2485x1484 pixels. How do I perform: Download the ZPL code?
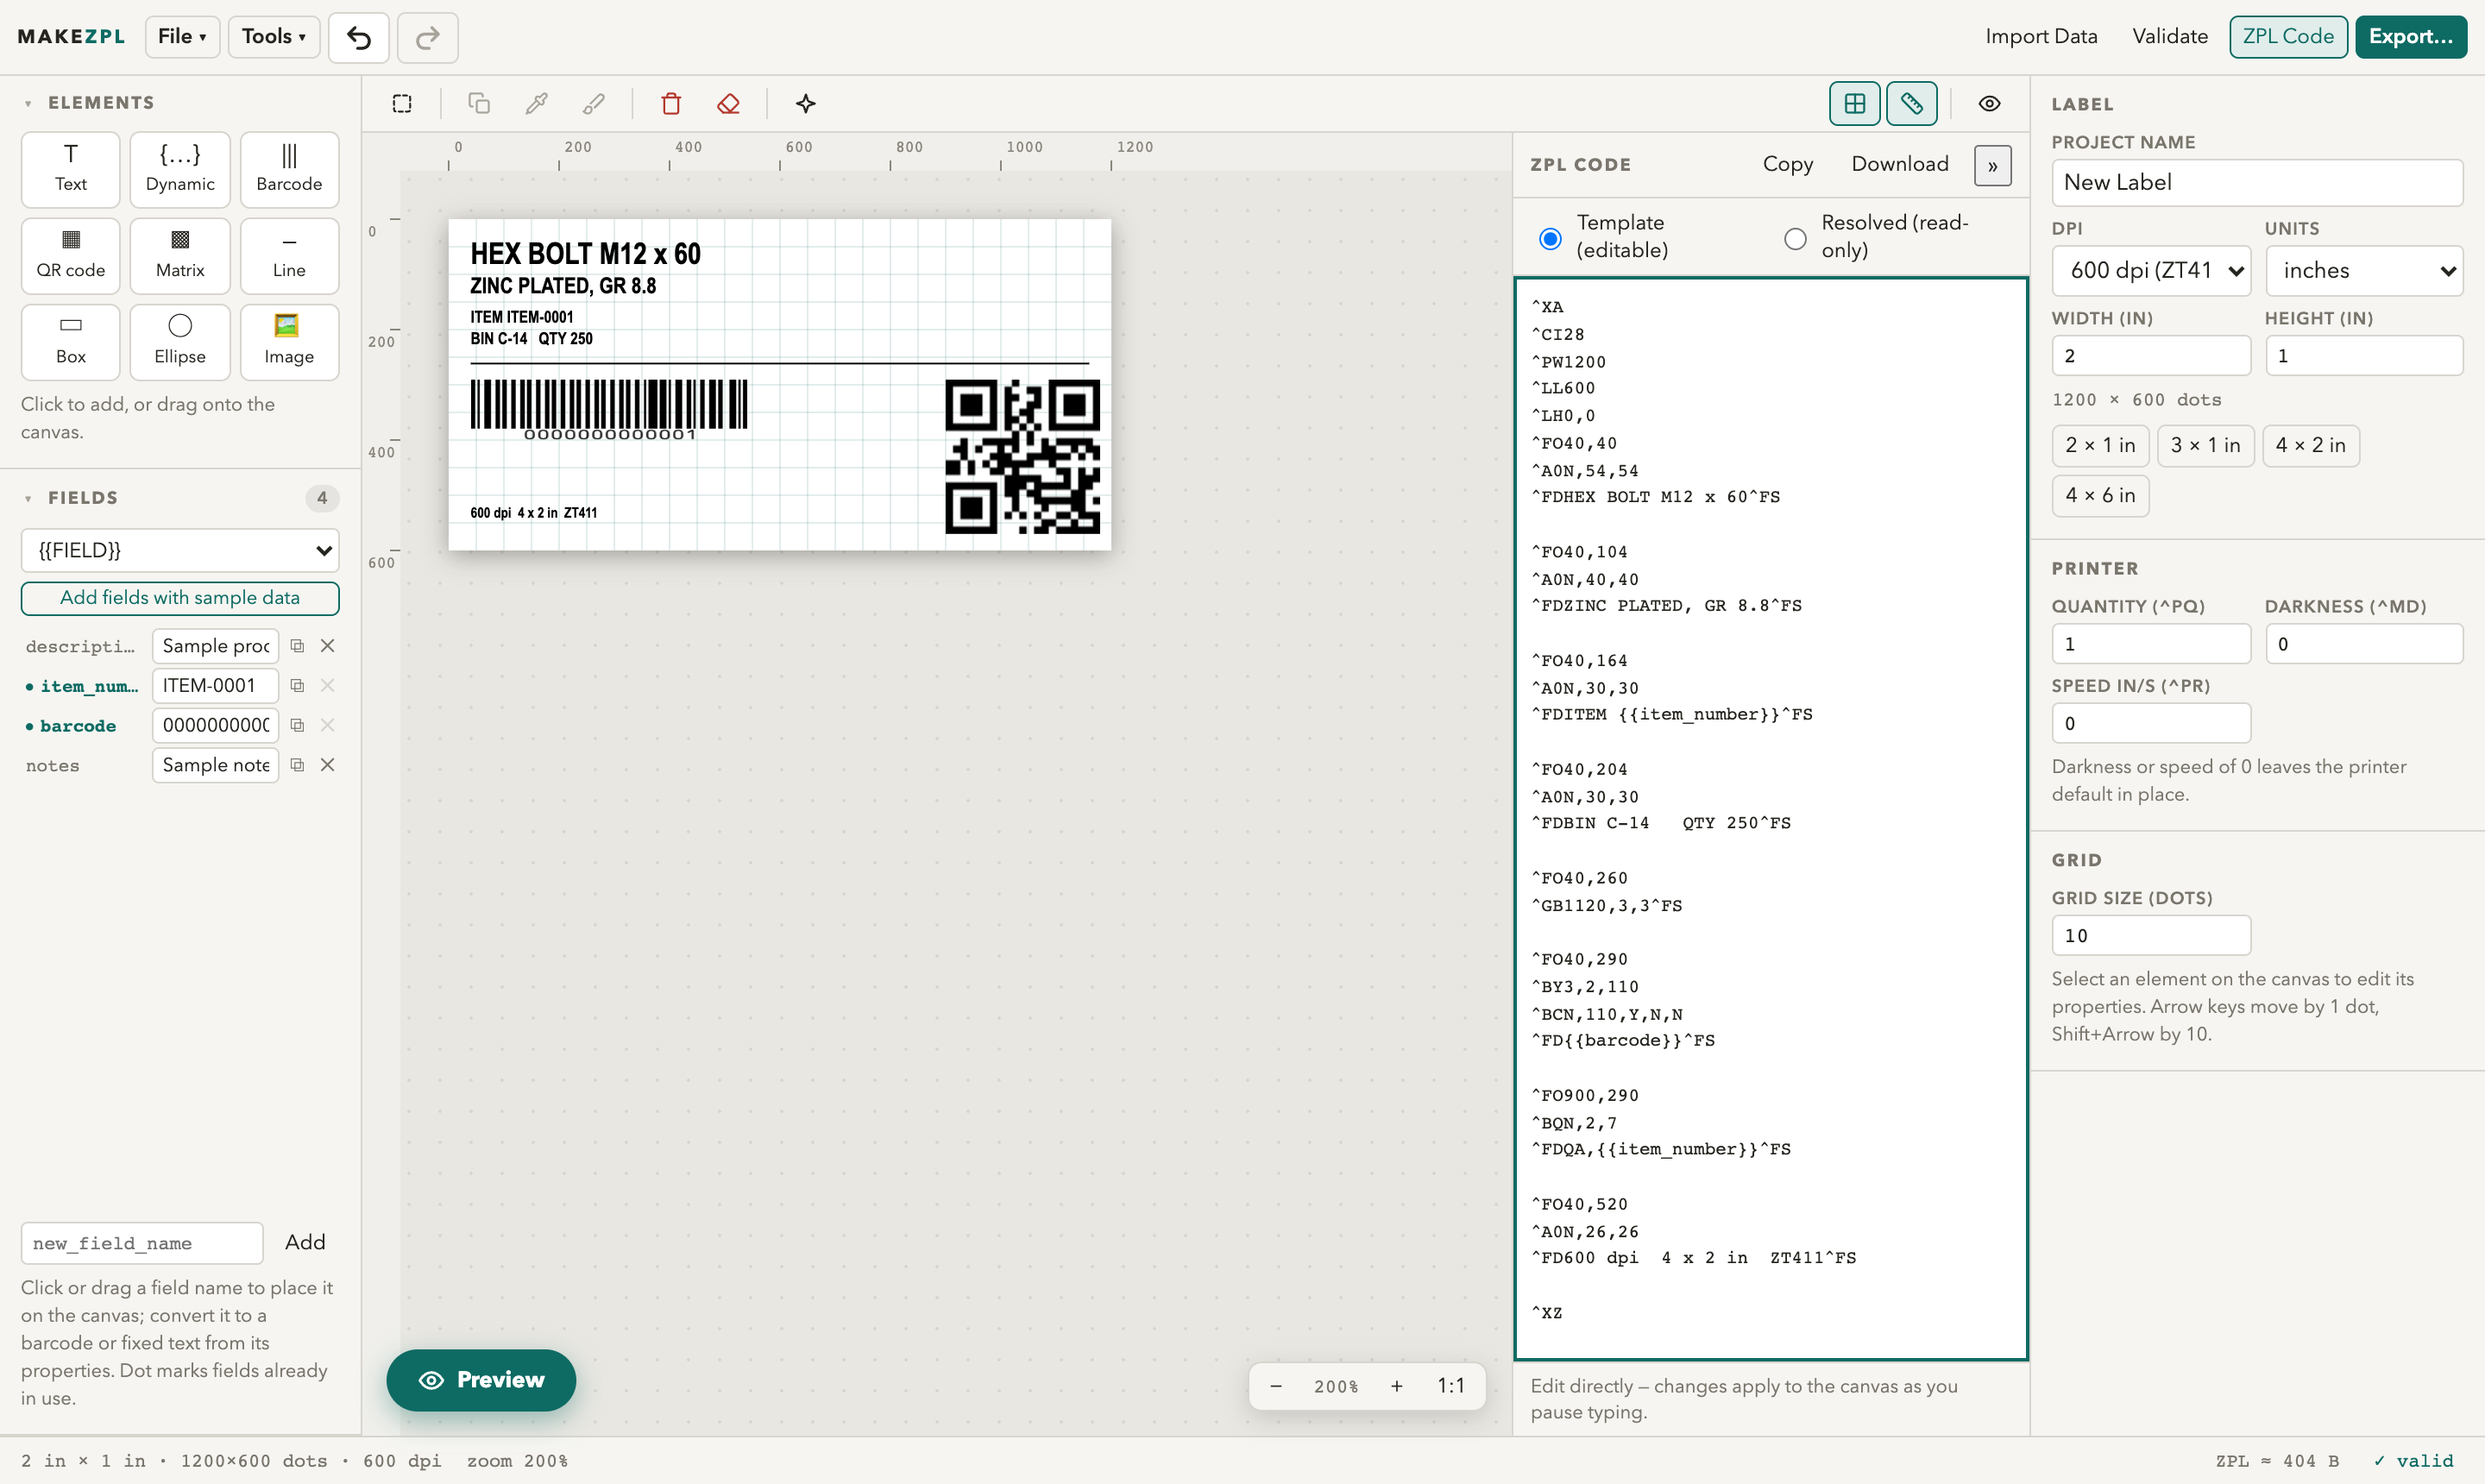[x=1899, y=164]
